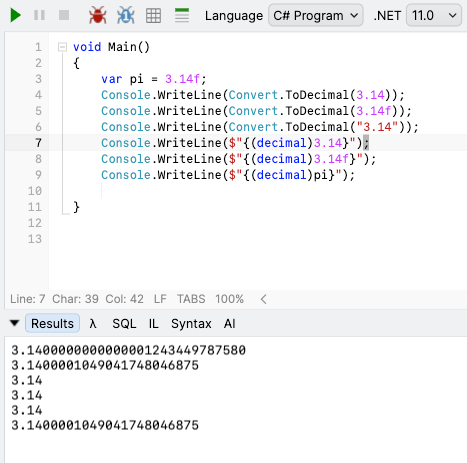Switch to the SQL tab
The width and height of the screenshot is (467, 463).
(124, 323)
